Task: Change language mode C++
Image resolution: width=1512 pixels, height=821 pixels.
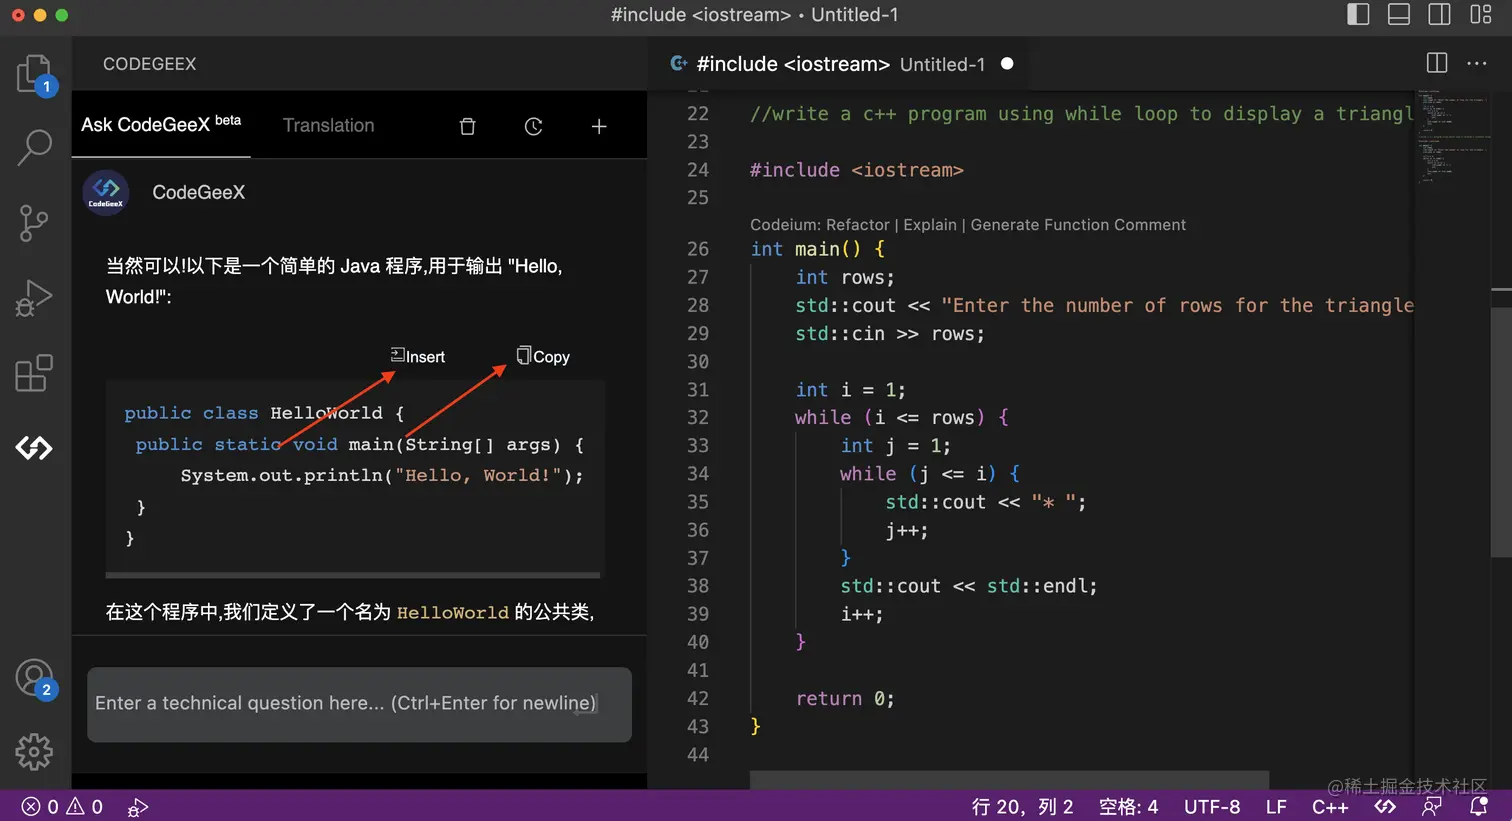Action: pos(1330,806)
